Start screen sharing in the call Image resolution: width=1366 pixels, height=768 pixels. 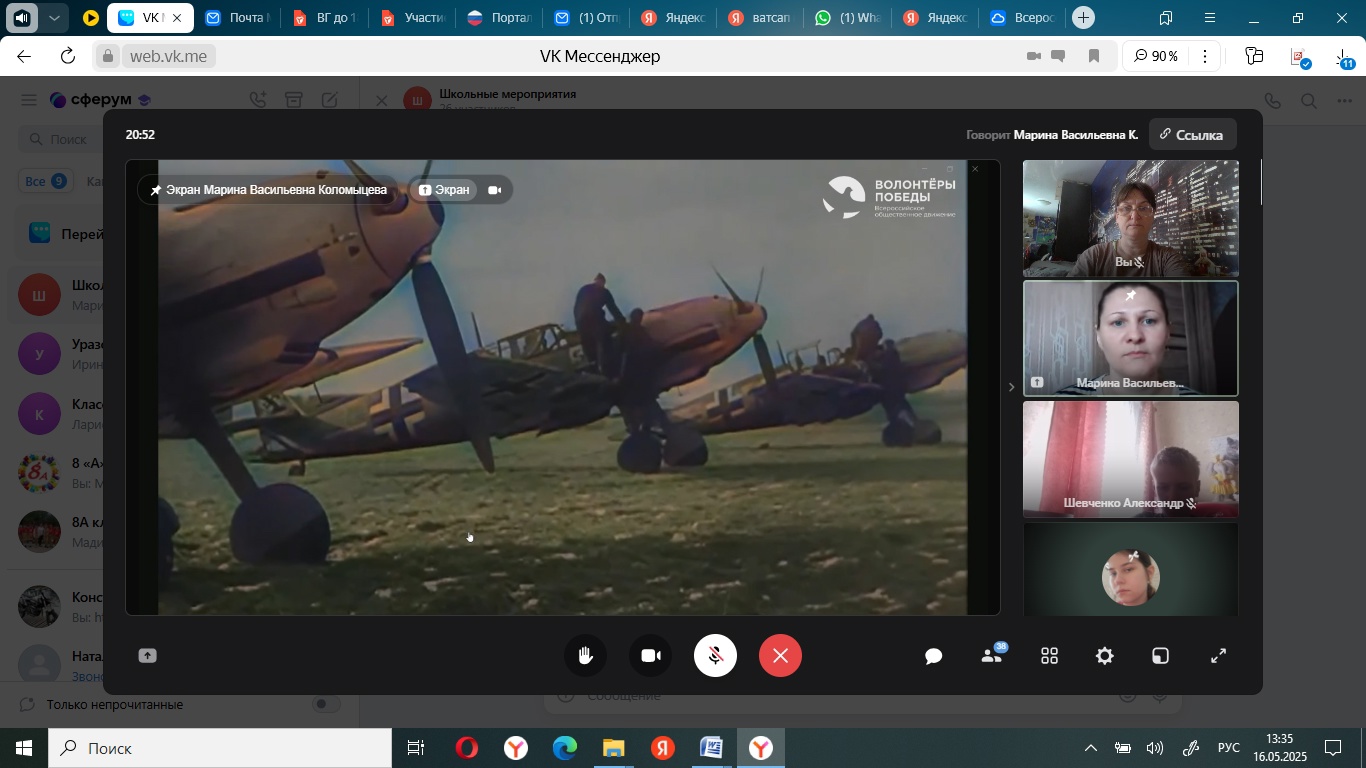(x=147, y=656)
